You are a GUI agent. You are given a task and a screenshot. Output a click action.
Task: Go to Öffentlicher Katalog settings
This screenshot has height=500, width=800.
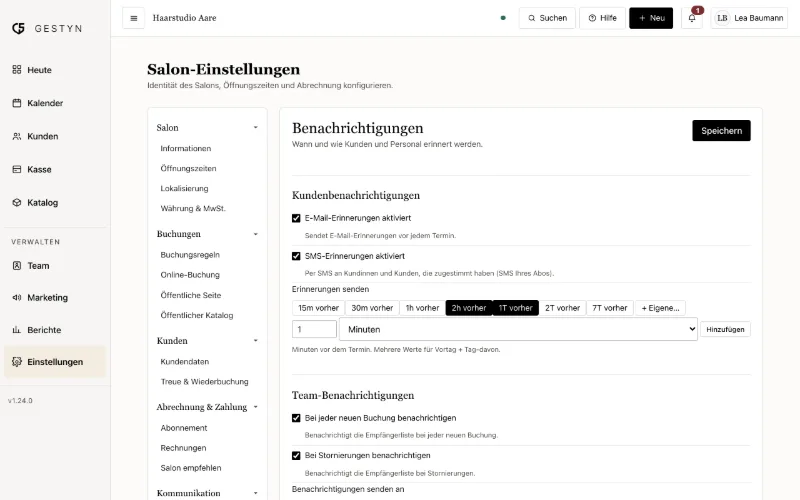click(x=196, y=315)
